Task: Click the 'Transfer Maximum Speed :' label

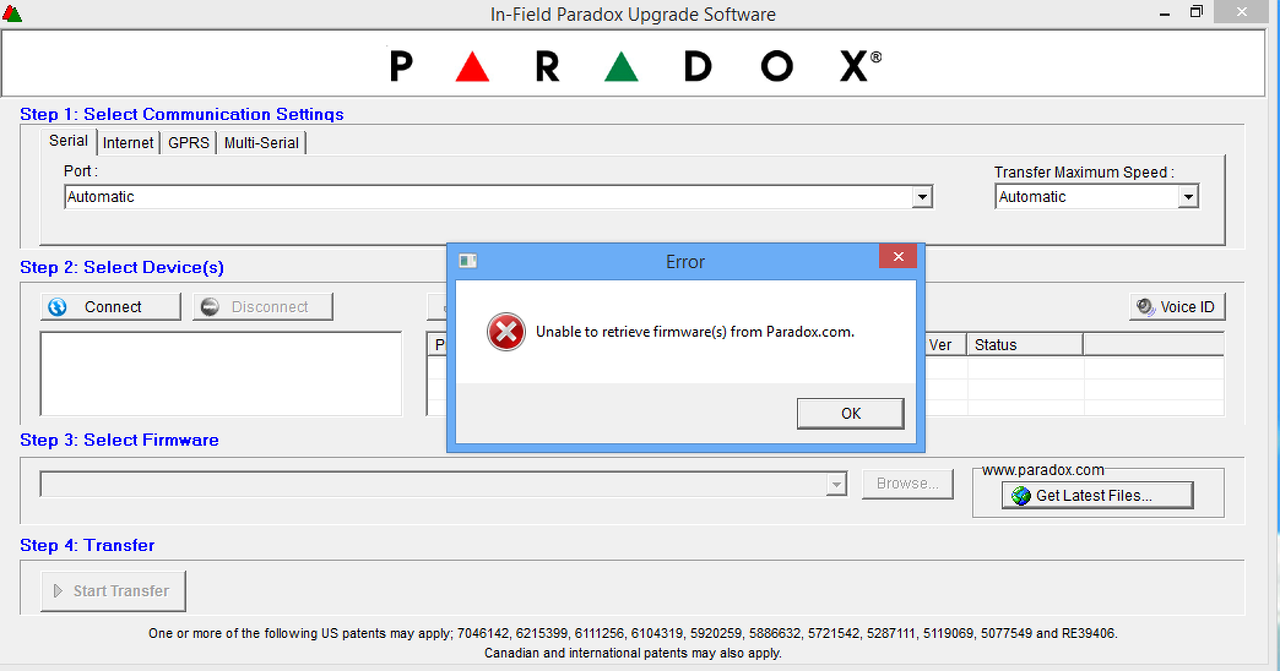Action: point(1084,172)
